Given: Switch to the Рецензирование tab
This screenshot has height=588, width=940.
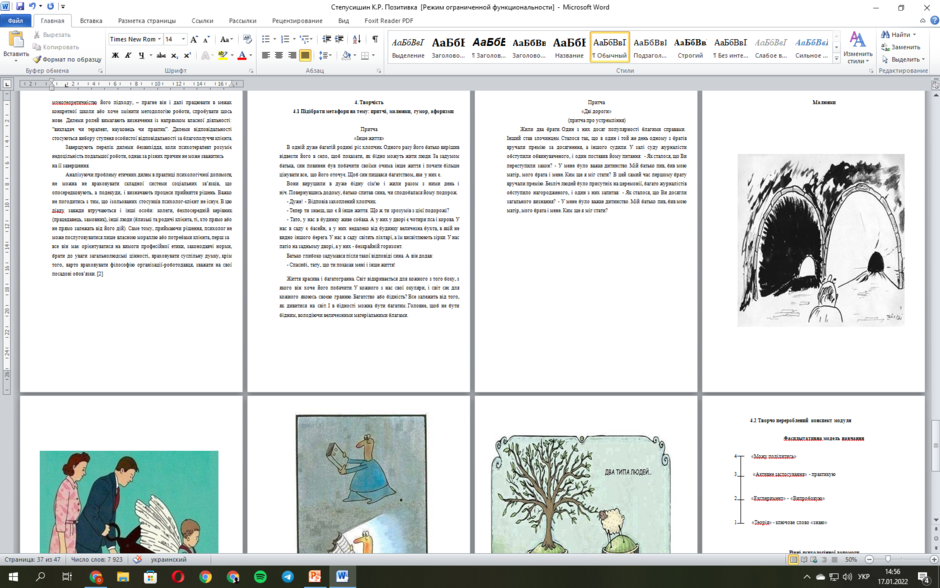Looking at the screenshot, I should coord(297,20).
